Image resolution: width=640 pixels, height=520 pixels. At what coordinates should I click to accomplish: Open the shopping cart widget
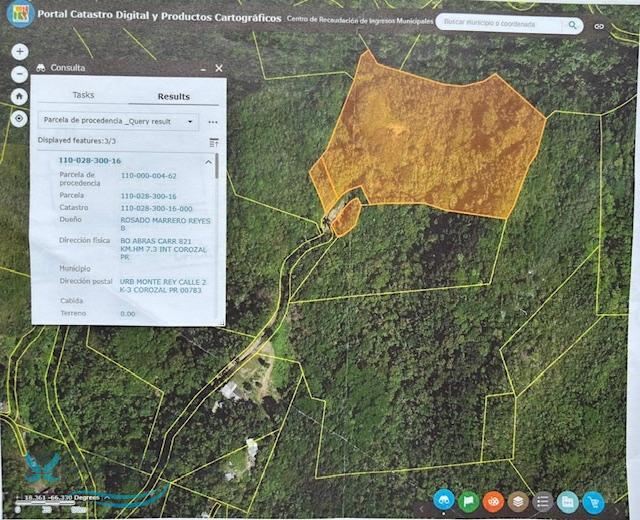point(594,501)
